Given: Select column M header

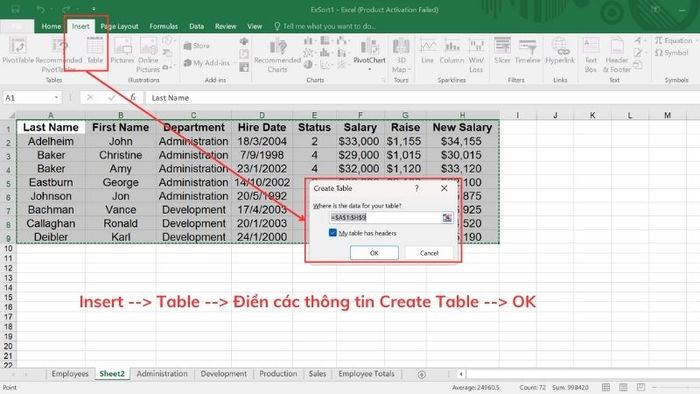Looking at the screenshot, I should coord(667,115).
